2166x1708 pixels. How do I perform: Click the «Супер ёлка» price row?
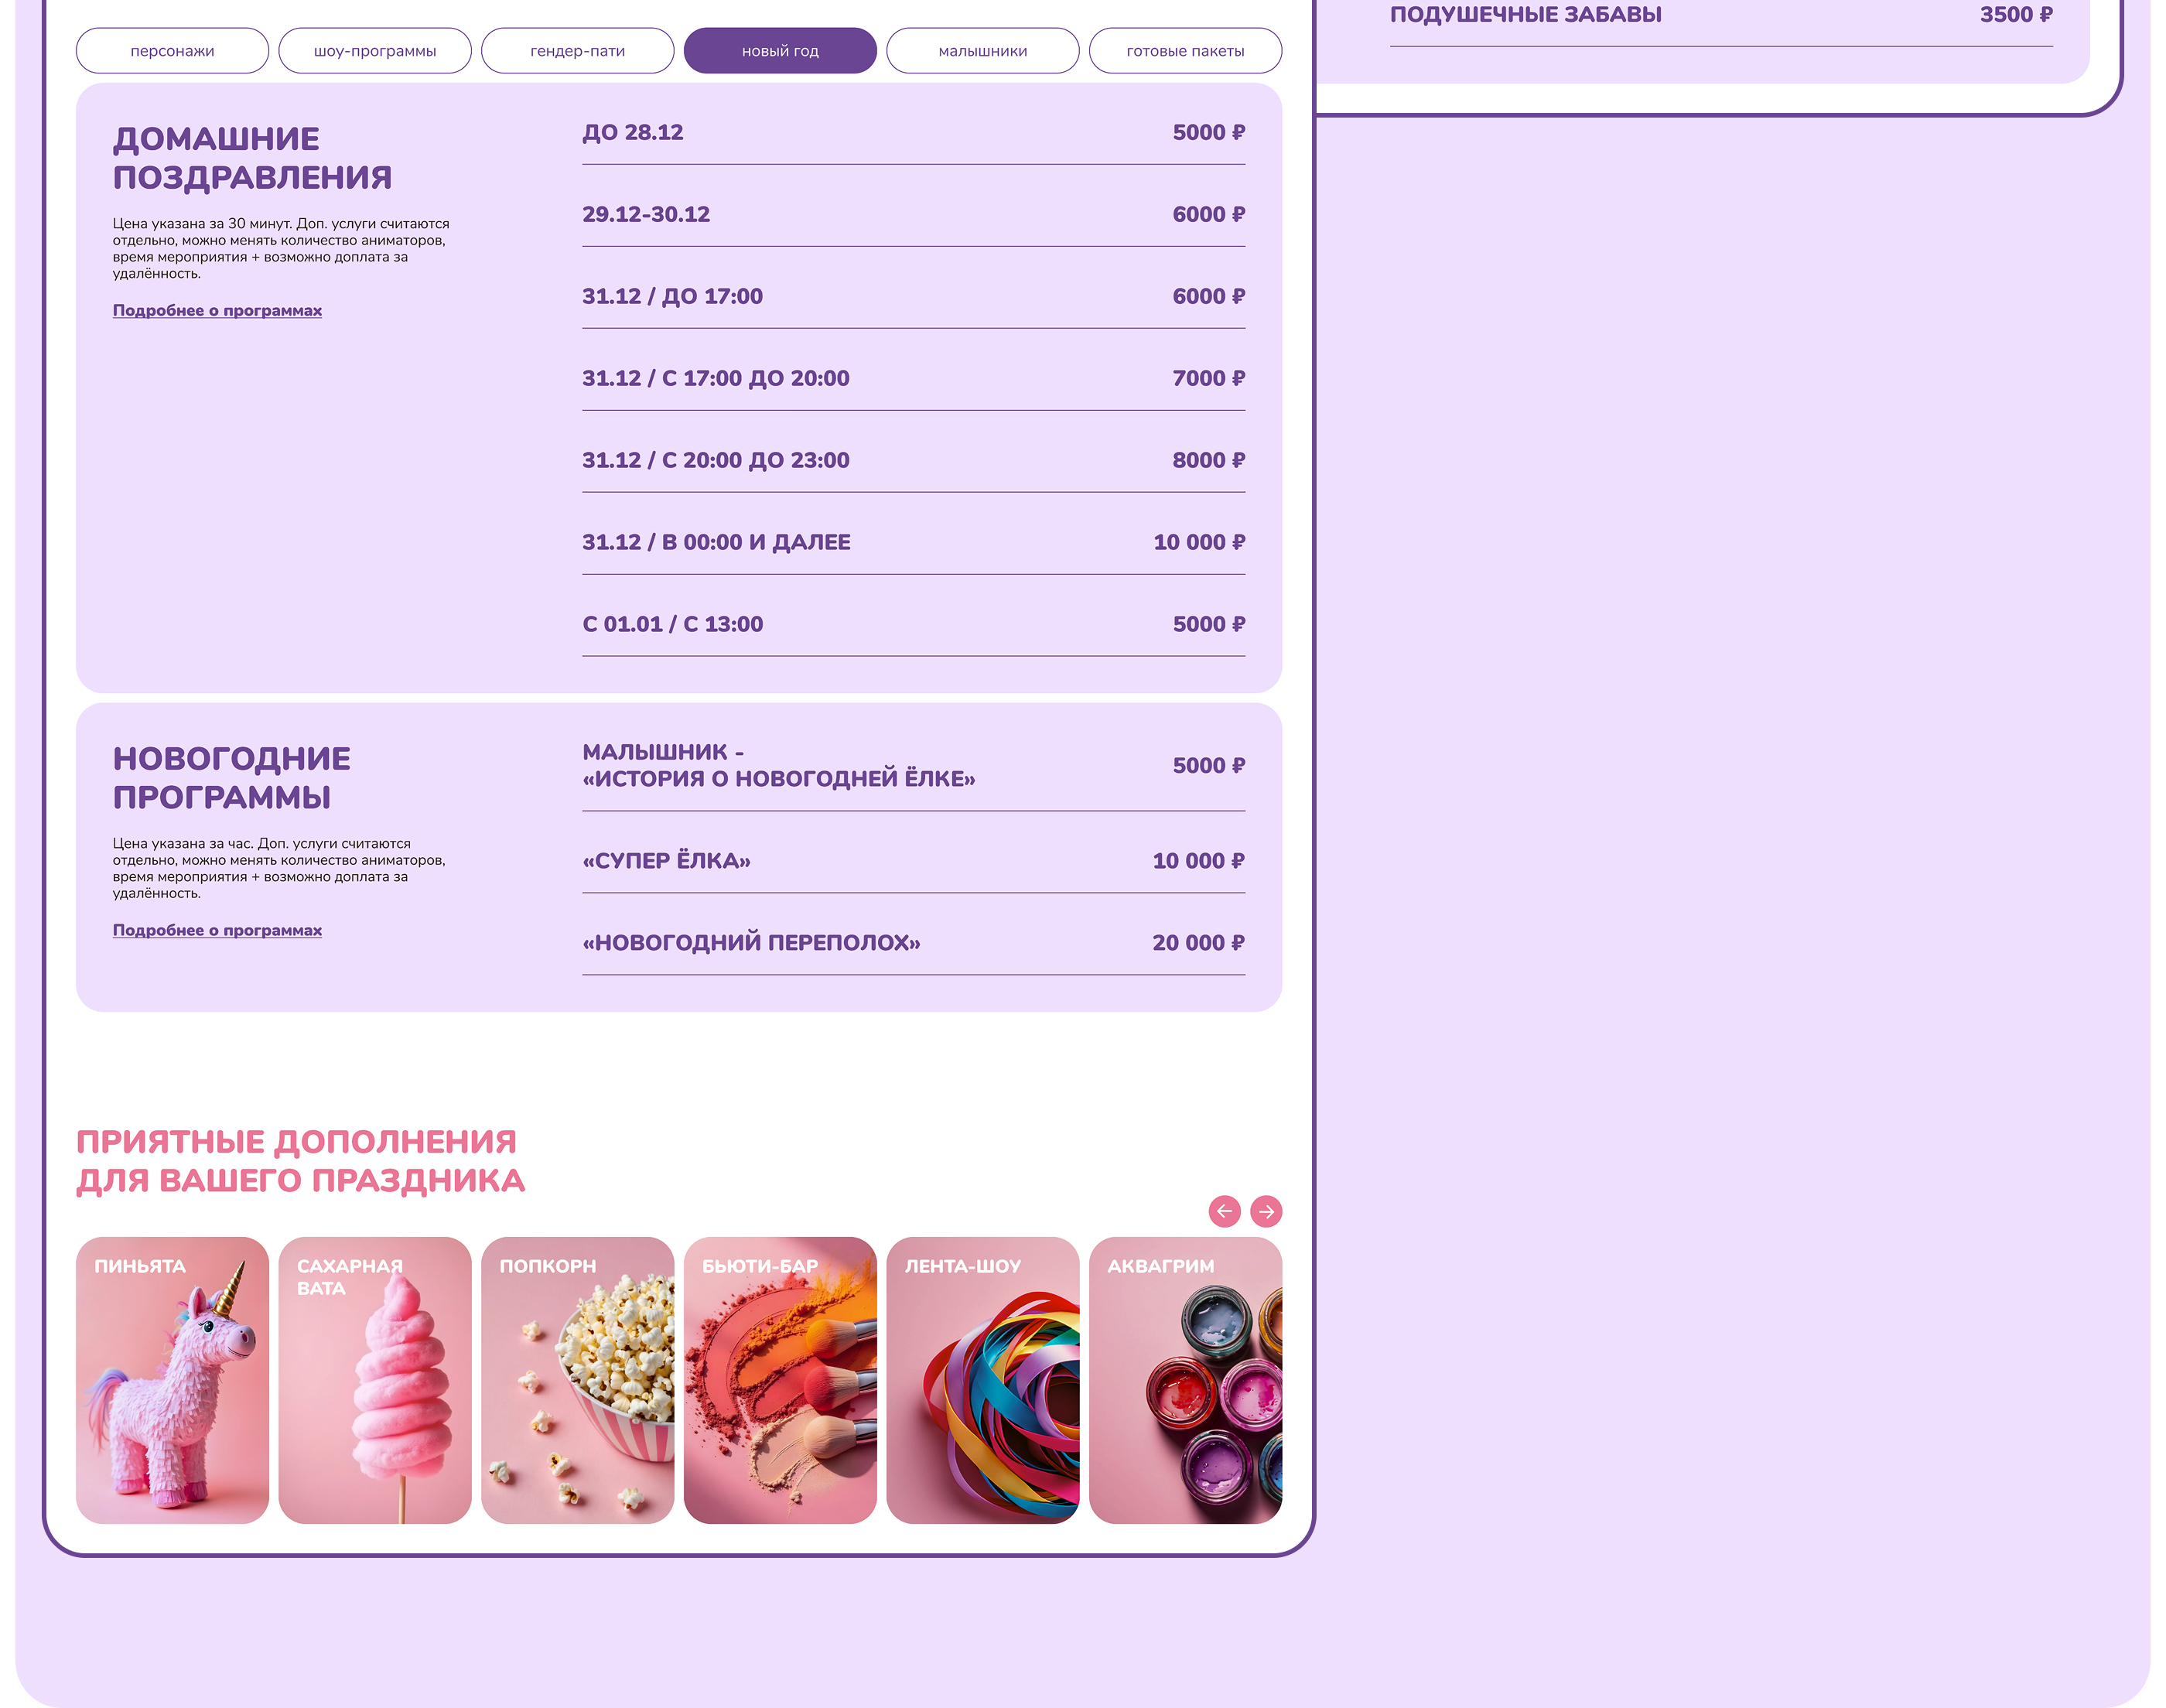(913, 861)
